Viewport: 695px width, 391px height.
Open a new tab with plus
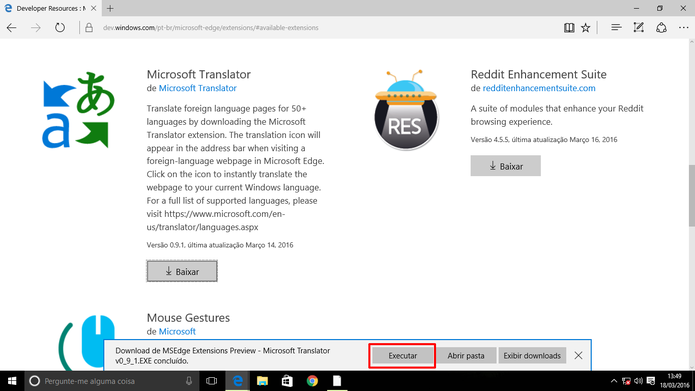(x=110, y=8)
